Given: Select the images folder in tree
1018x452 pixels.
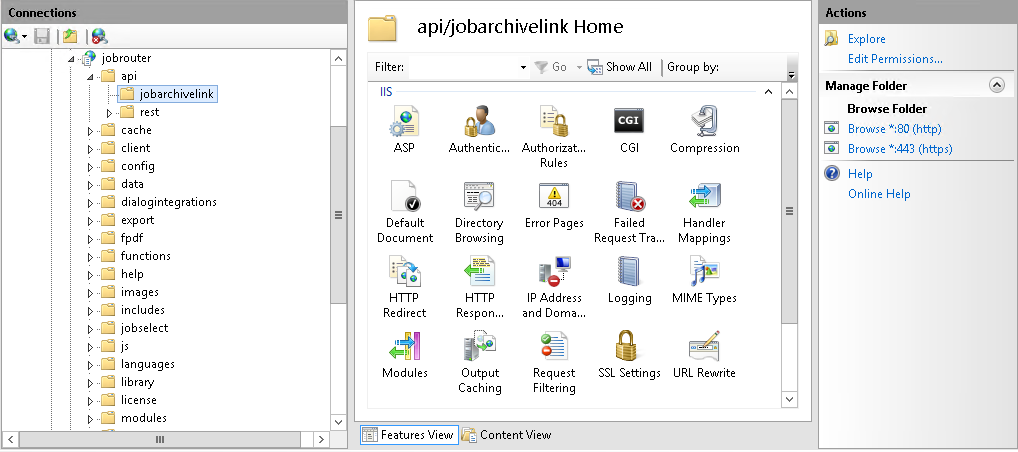Looking at the screenshot, I should [140, 292].
